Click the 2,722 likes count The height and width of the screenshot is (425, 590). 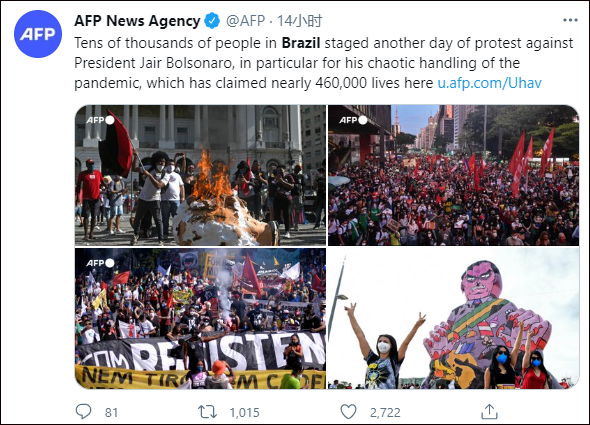pos(385,413)
